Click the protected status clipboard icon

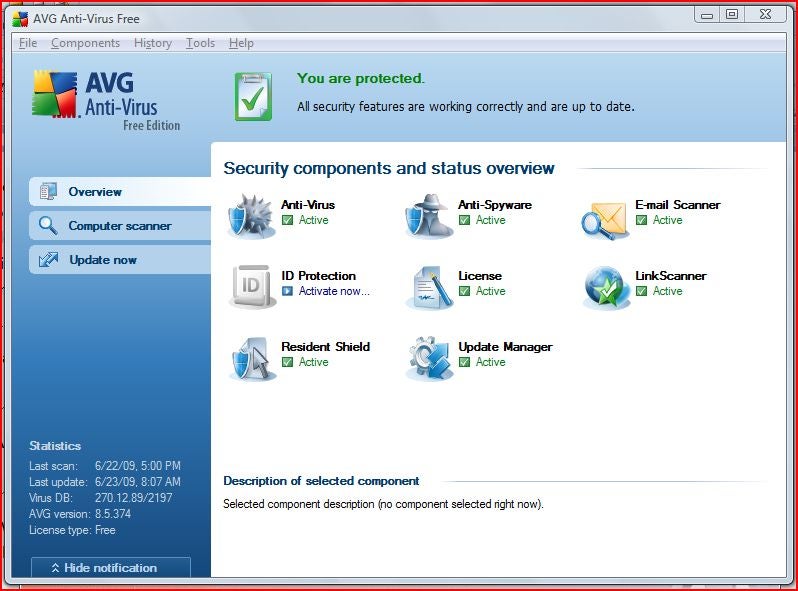253,96
